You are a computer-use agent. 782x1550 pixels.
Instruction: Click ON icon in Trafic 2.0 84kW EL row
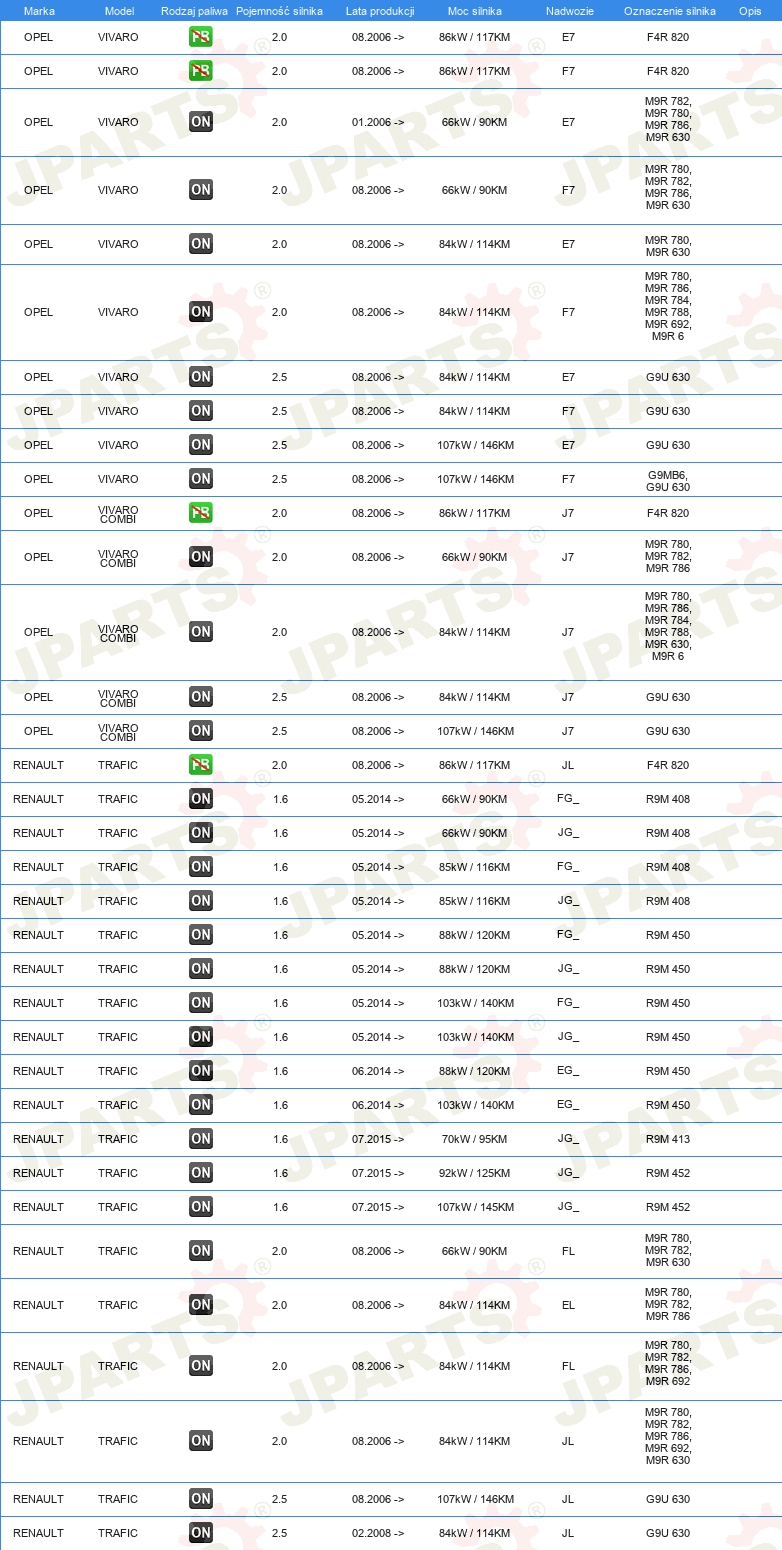point(201,1305)
